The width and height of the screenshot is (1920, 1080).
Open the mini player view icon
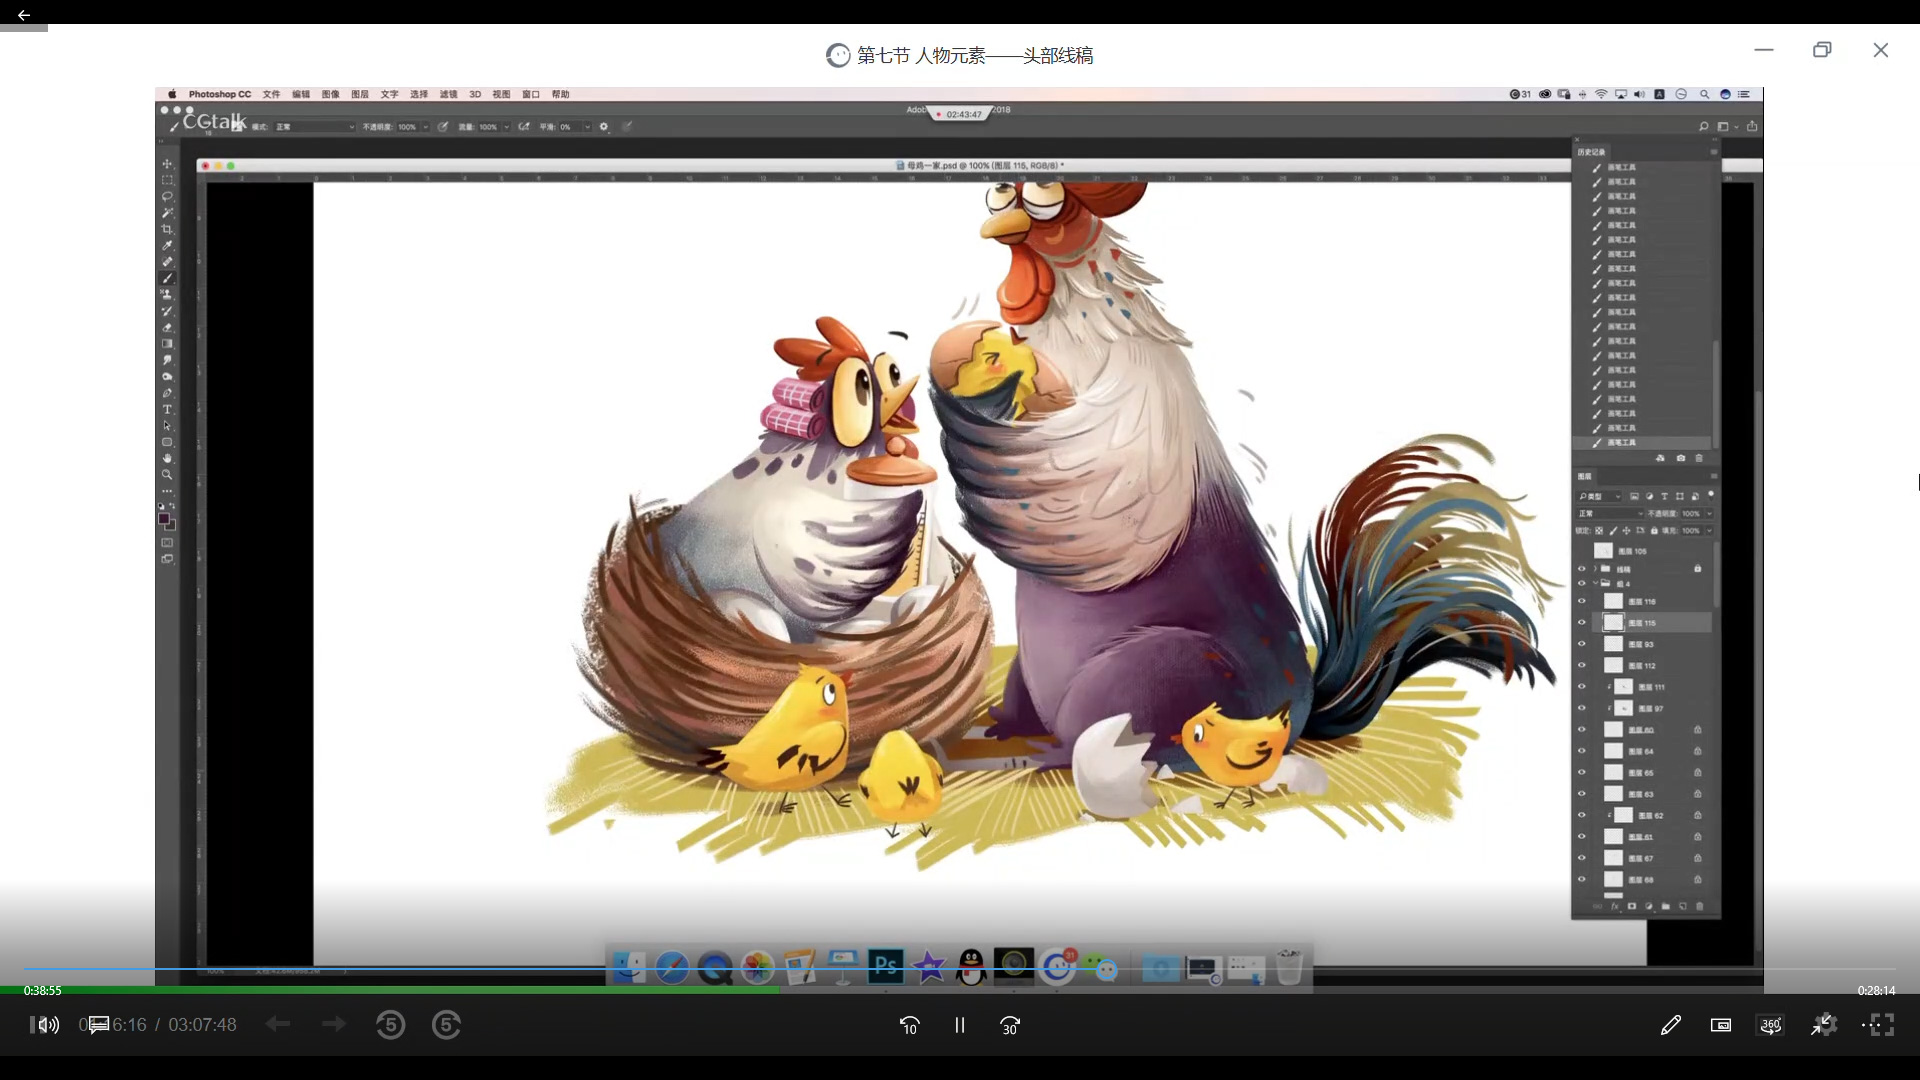pos(1721,1025)
